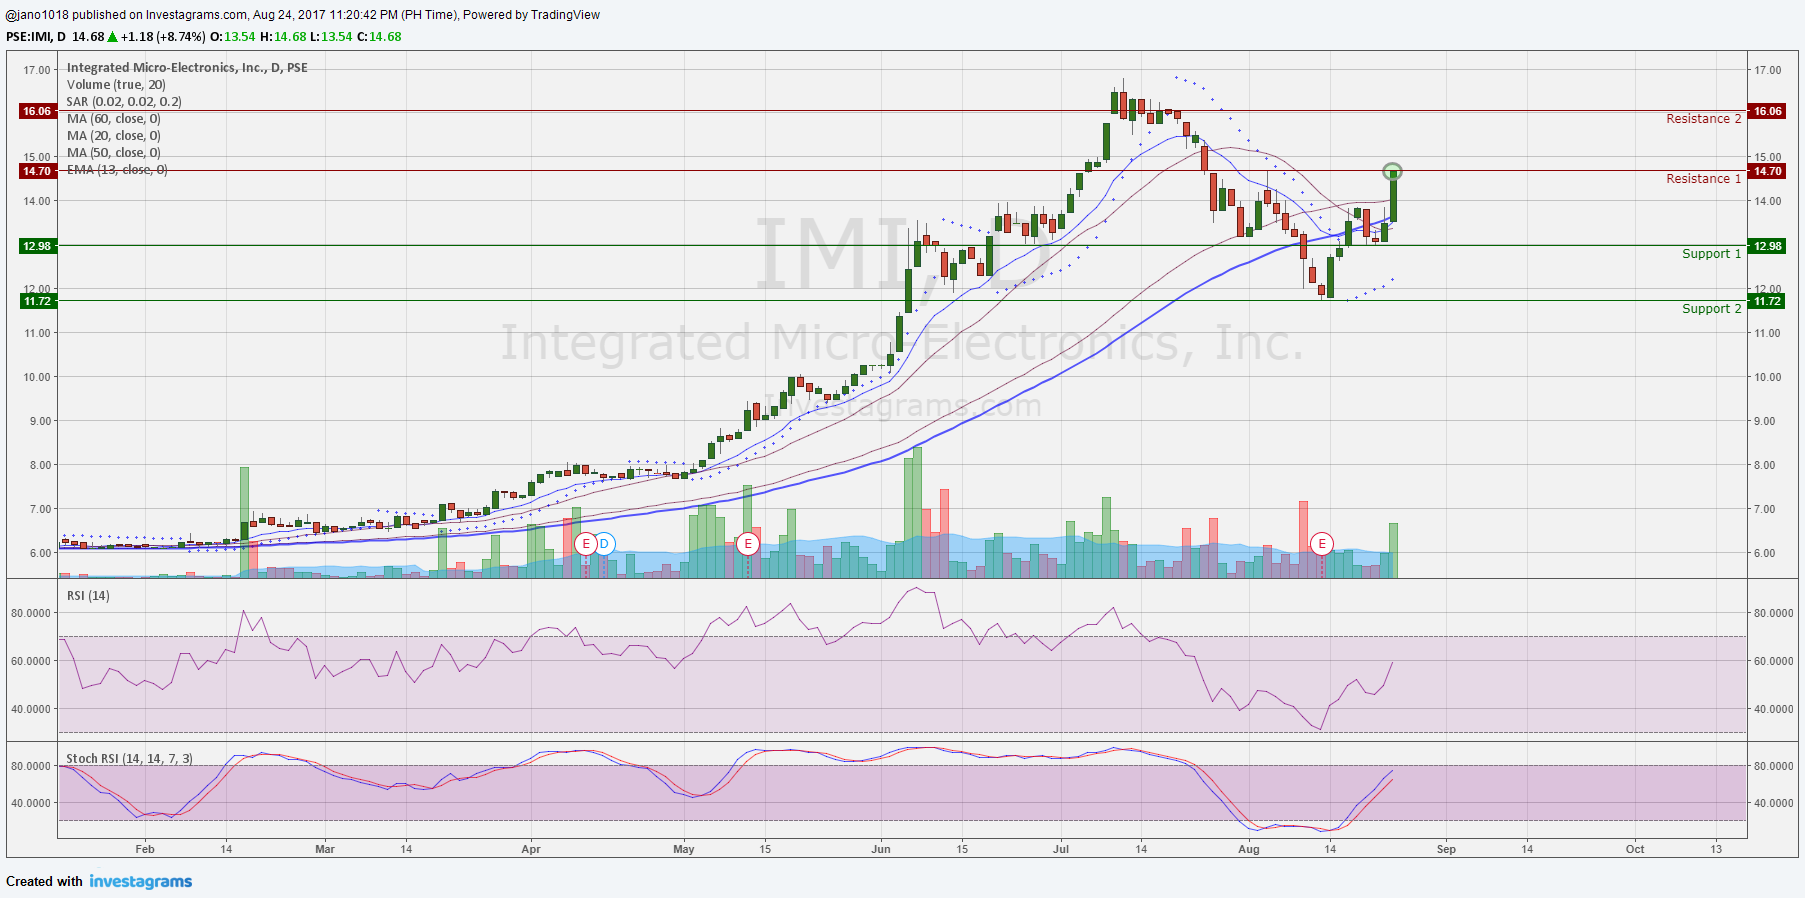Select the Resistance 1 line label

pyautogui.click(x=1703, y=179)
